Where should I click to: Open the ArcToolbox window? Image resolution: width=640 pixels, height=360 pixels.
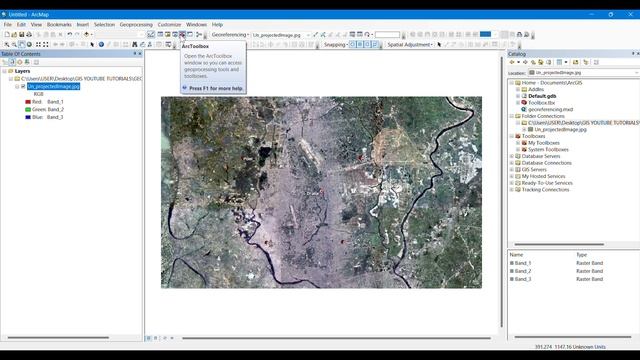(182, 35)
